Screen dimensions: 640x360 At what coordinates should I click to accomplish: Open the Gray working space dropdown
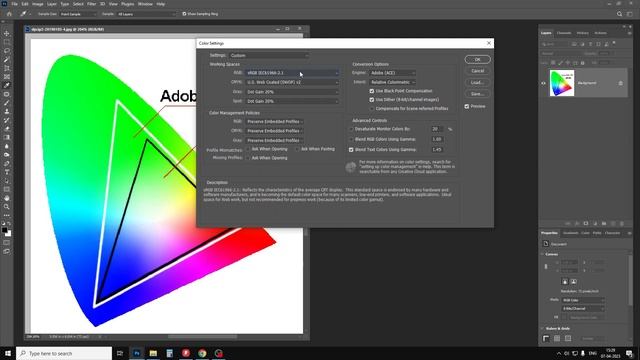coord(292,92)
